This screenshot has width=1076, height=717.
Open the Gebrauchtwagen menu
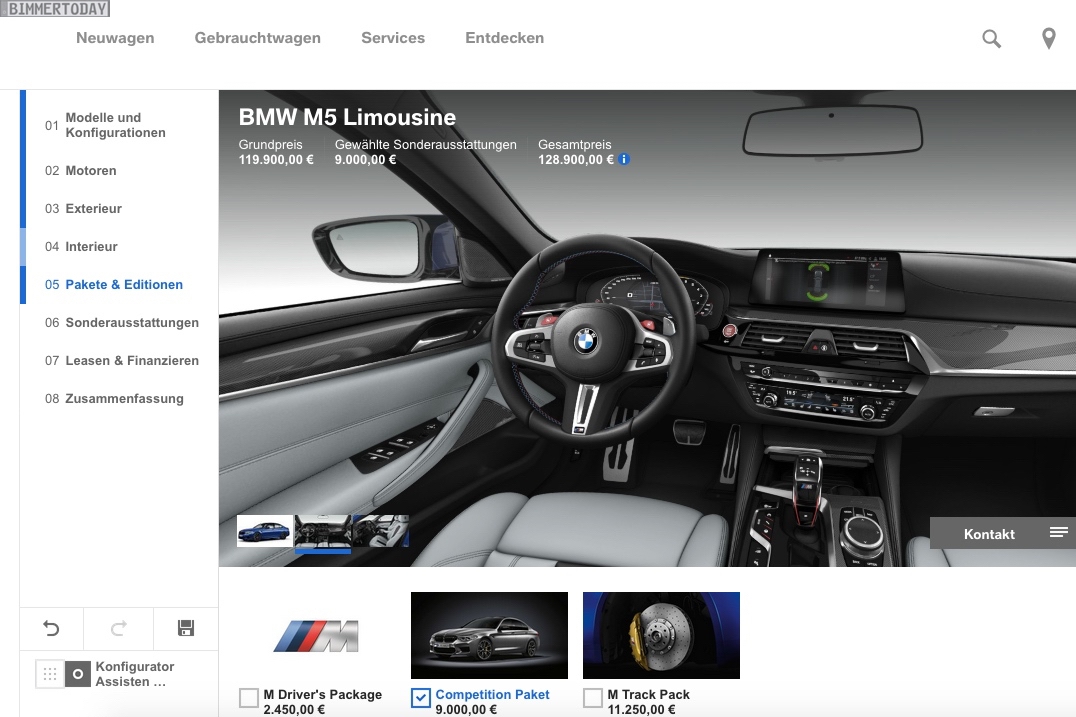tap(257, 38)
